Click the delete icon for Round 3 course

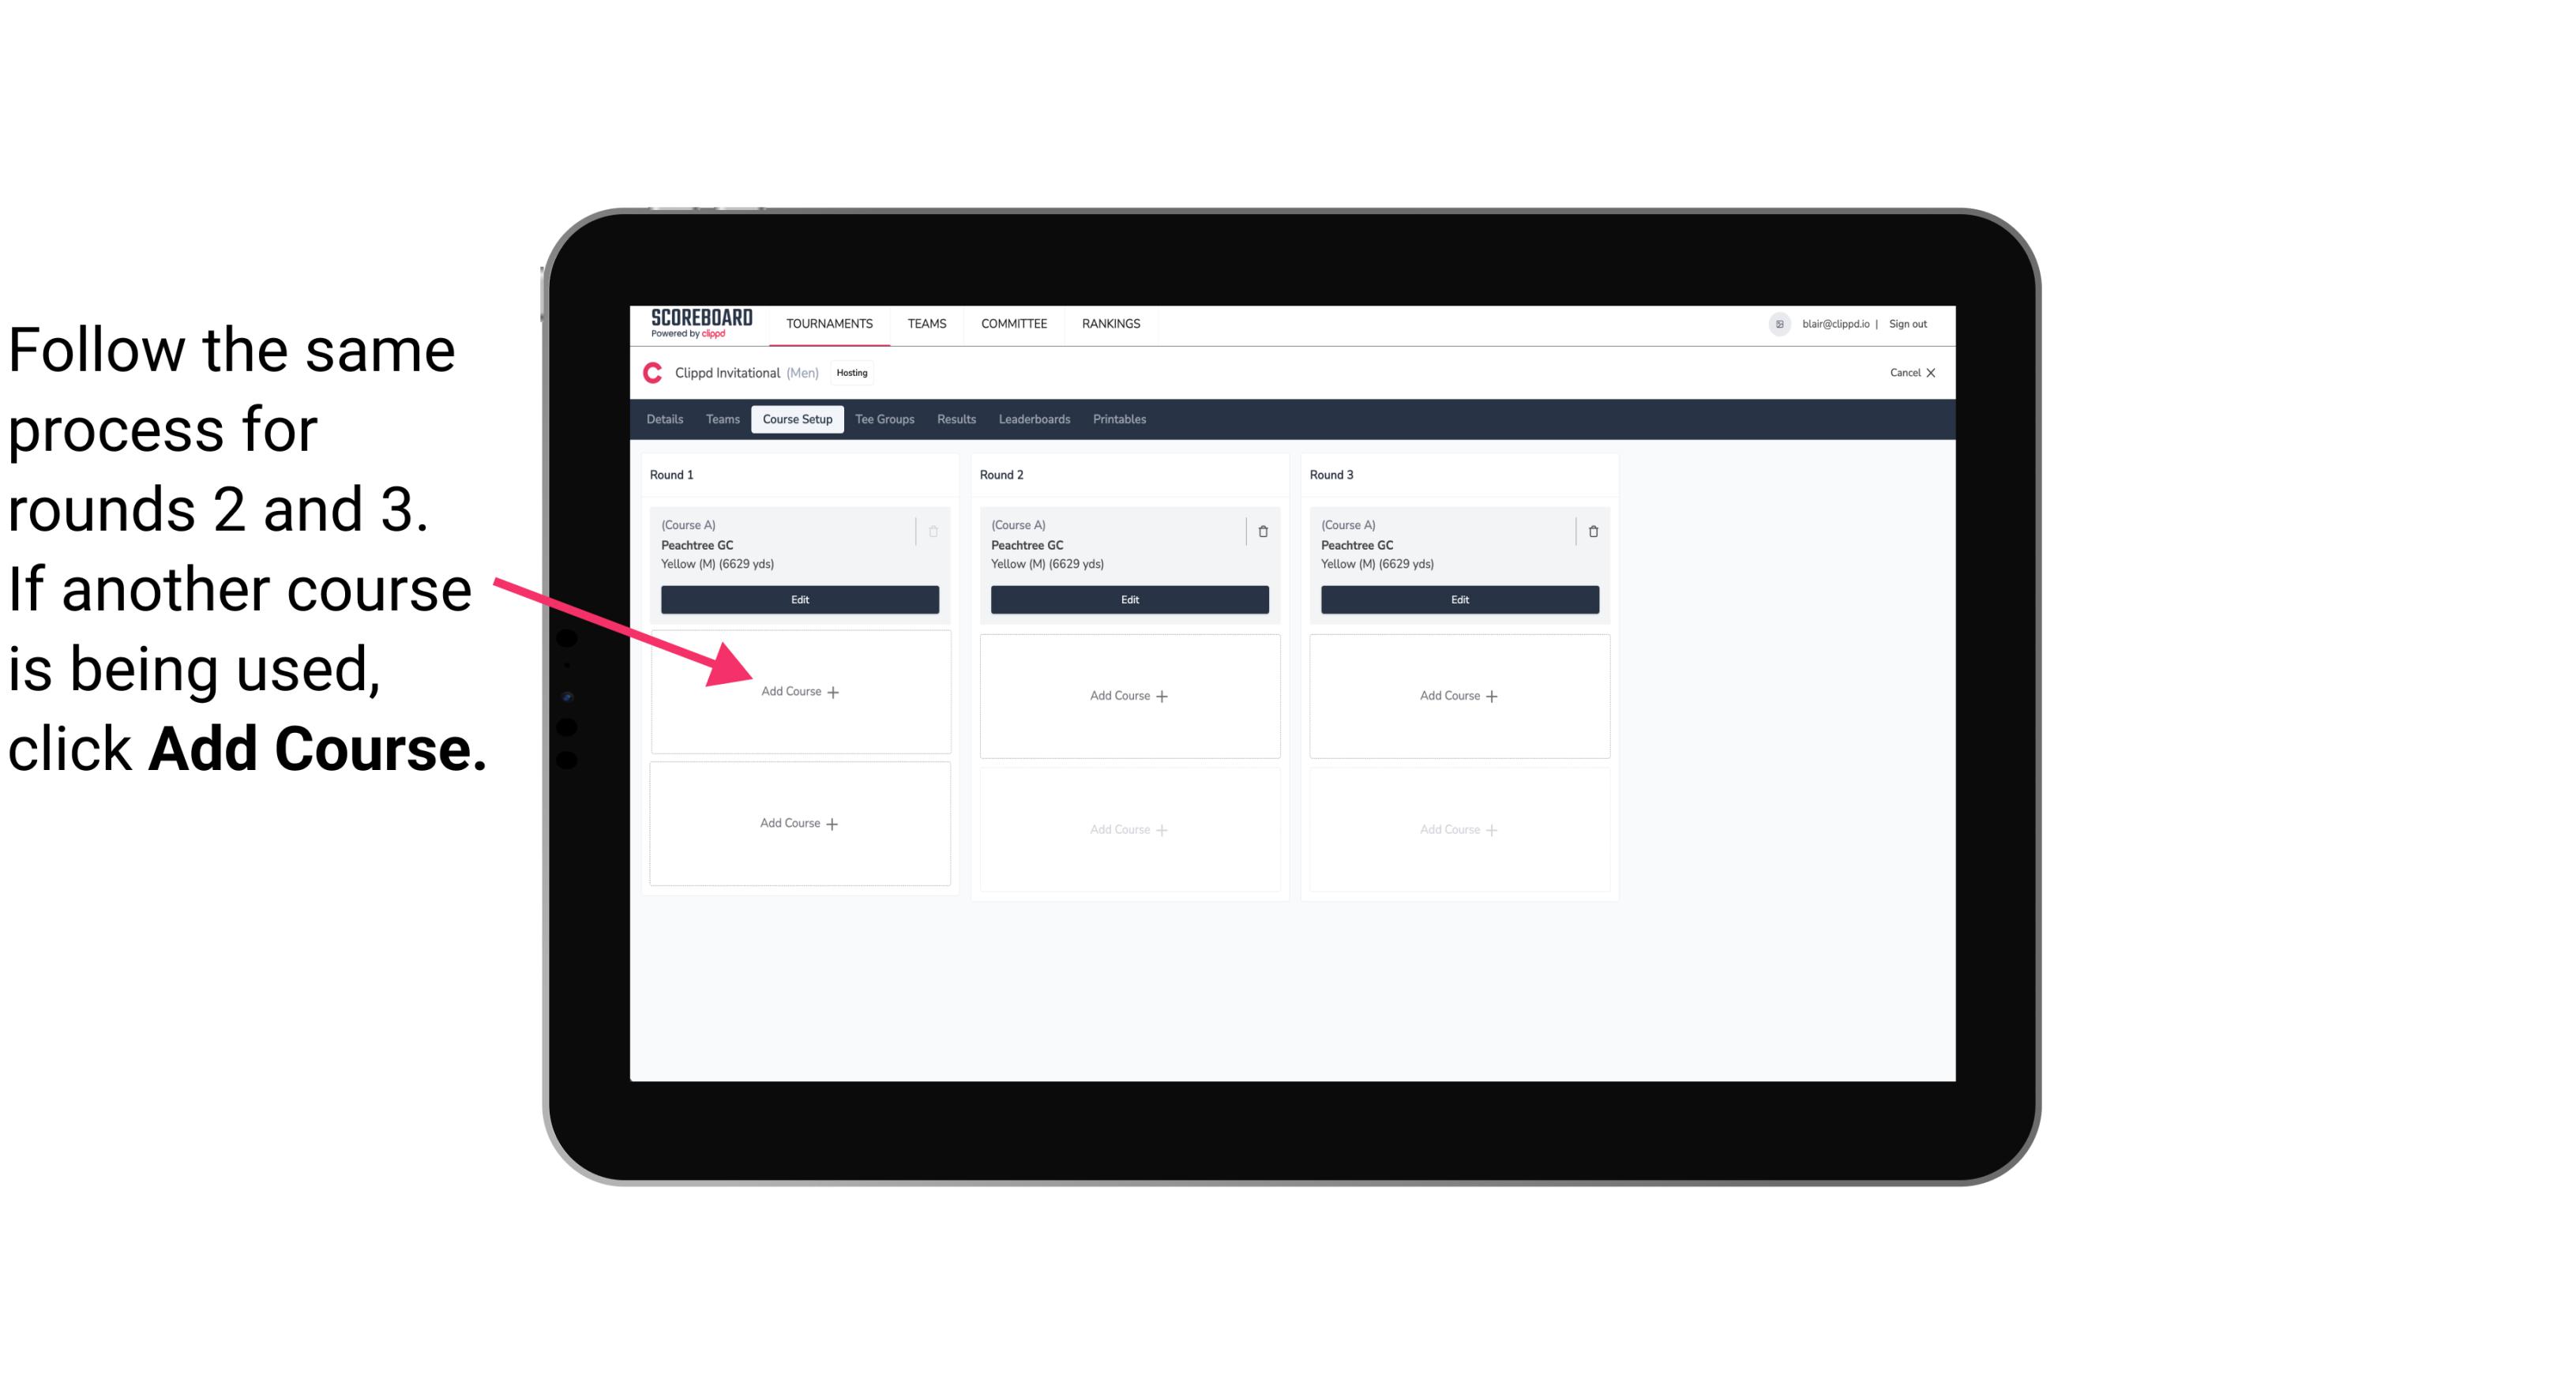pyautogui.click(x=1590, y=531)
